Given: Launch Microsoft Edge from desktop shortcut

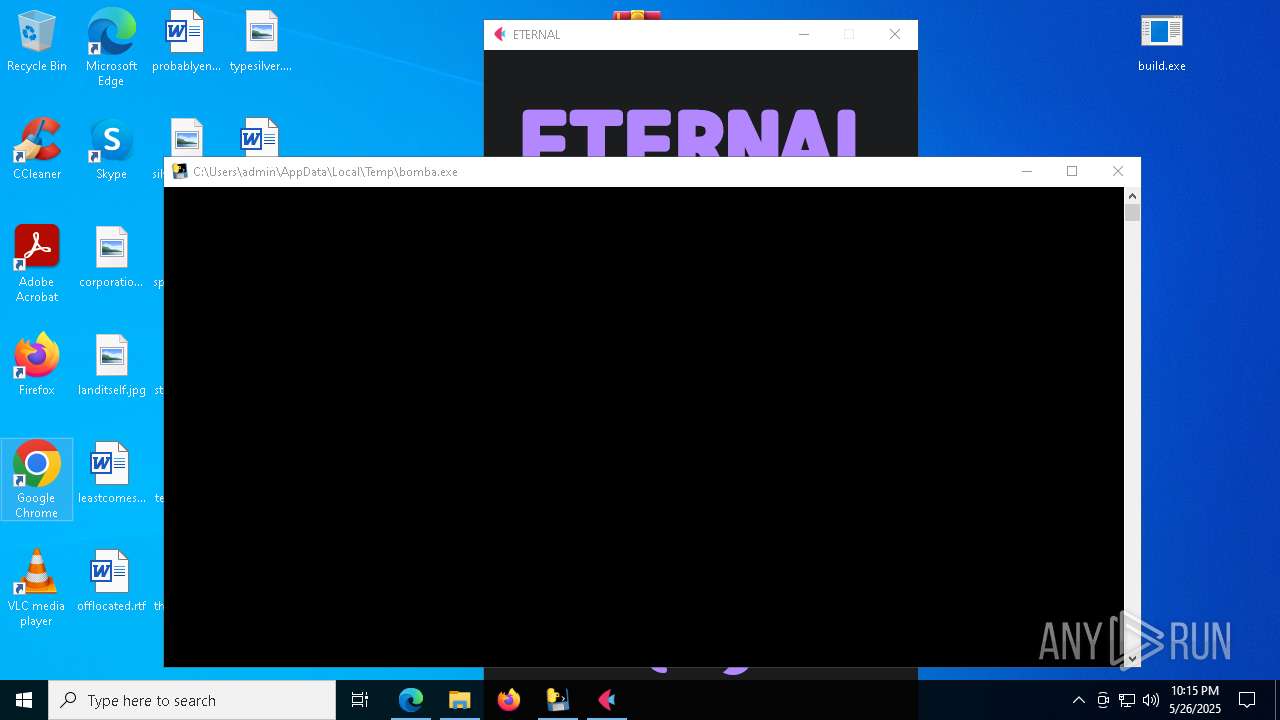Looking at the screenshot, I should tap(111, 47).
